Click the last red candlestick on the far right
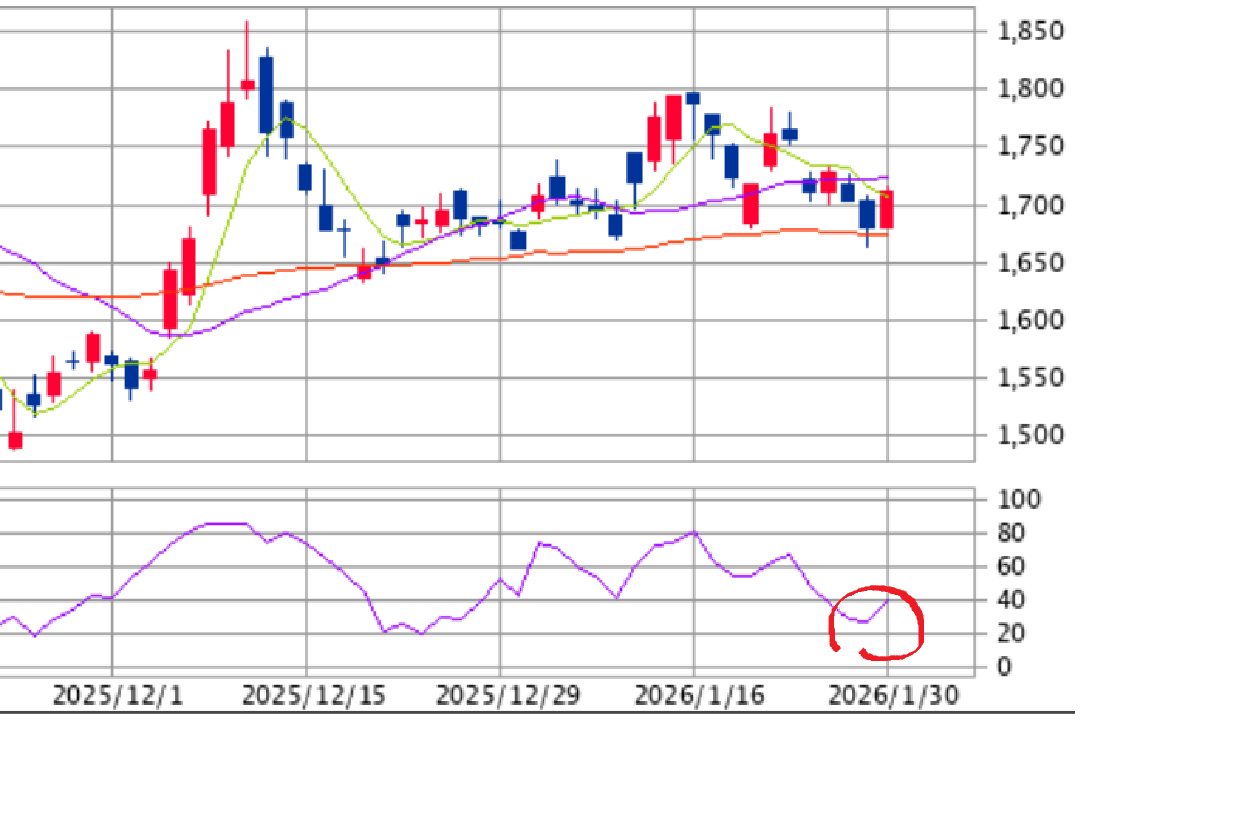This screenshot has width=1260, height=815. (886, 209)
